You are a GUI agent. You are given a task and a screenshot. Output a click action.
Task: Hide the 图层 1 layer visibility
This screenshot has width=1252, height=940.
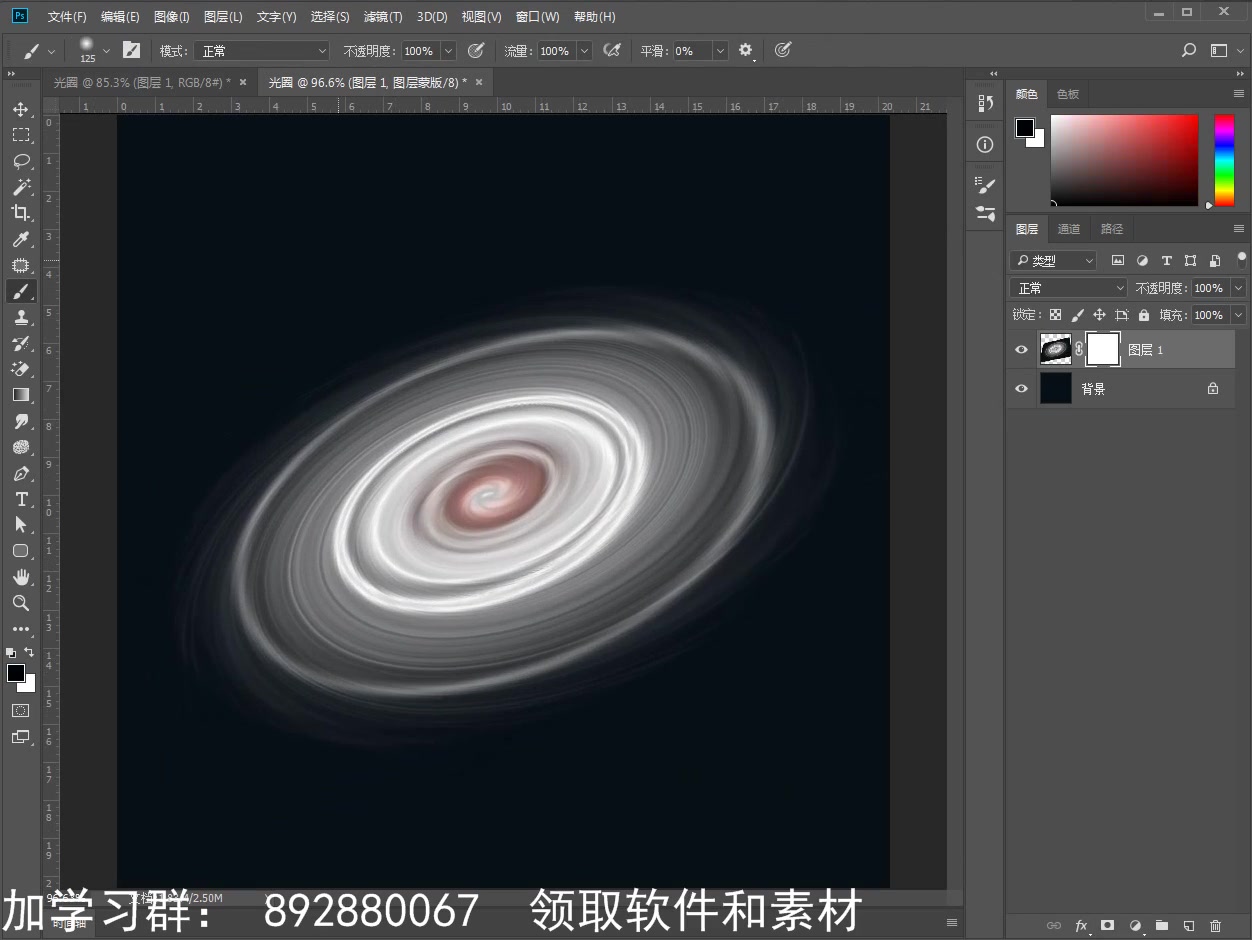(1020, 349)
